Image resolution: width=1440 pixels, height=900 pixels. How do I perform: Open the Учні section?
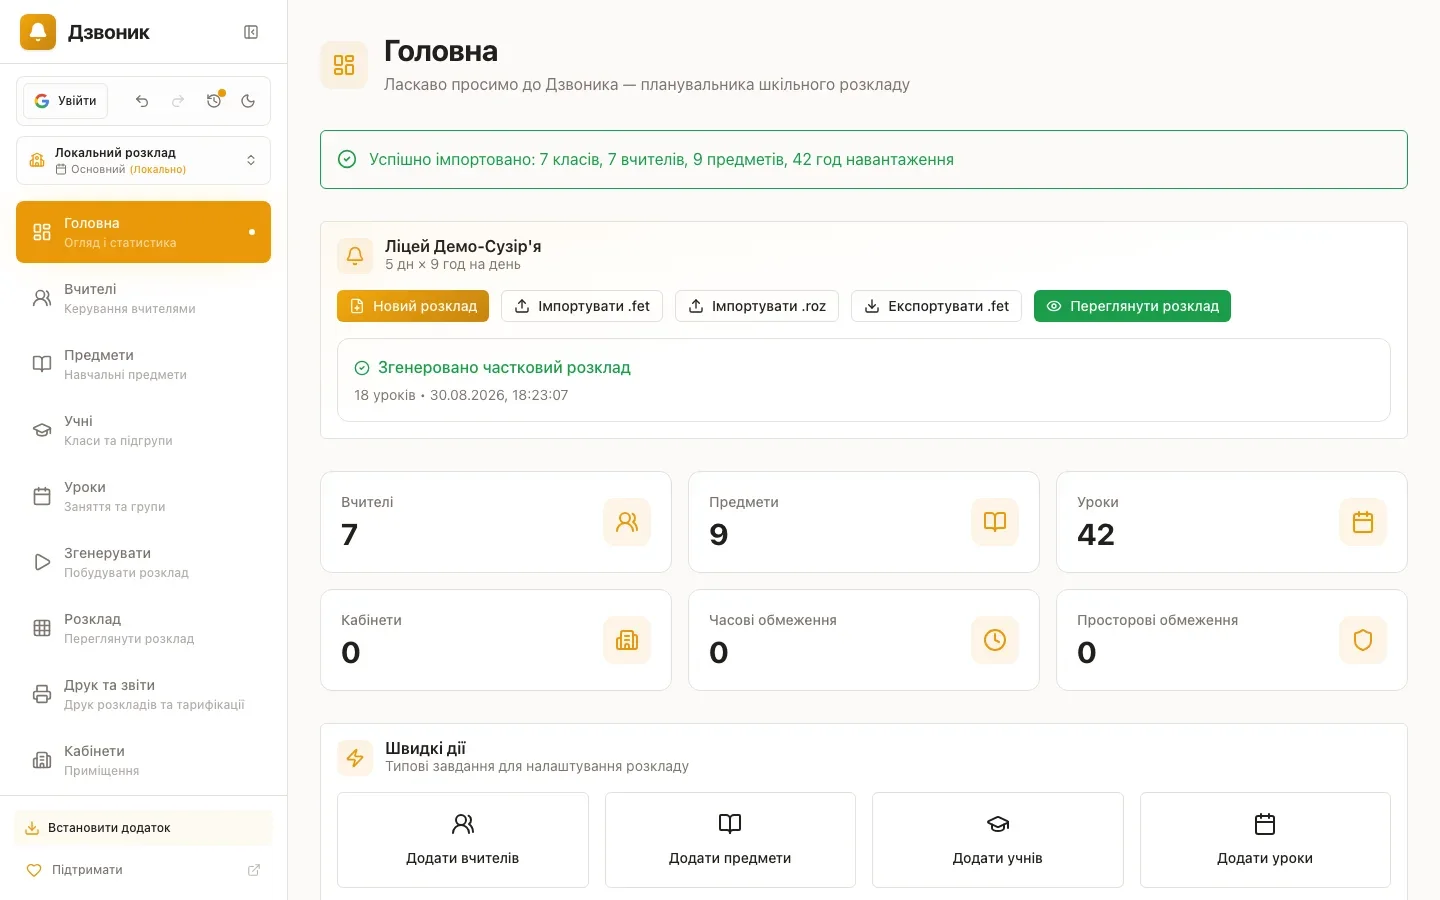coord(143,430)
